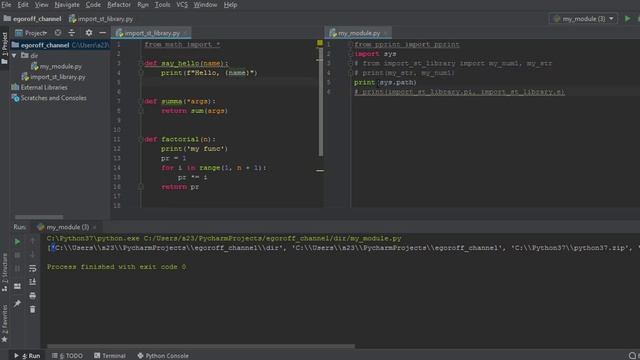Click the pause output icon in Run panel

click(17, 269)
